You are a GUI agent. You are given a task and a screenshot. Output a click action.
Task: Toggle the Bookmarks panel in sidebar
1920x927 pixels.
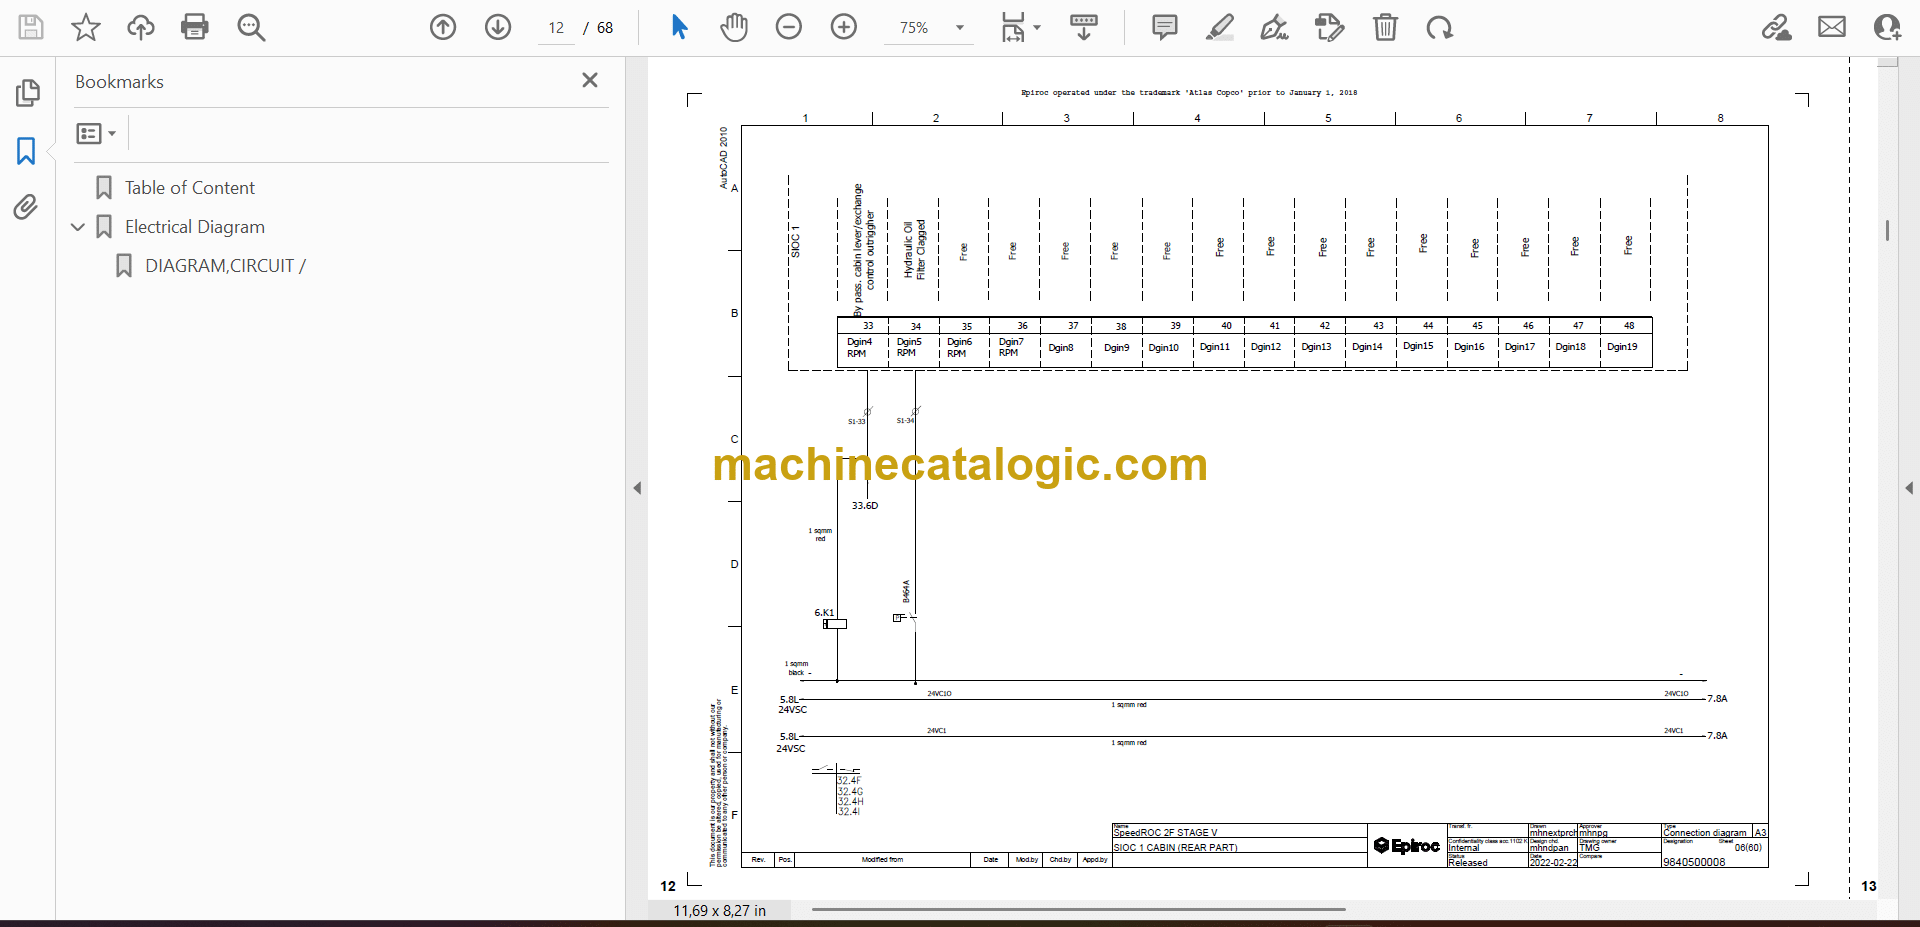(x=27, y=151)
